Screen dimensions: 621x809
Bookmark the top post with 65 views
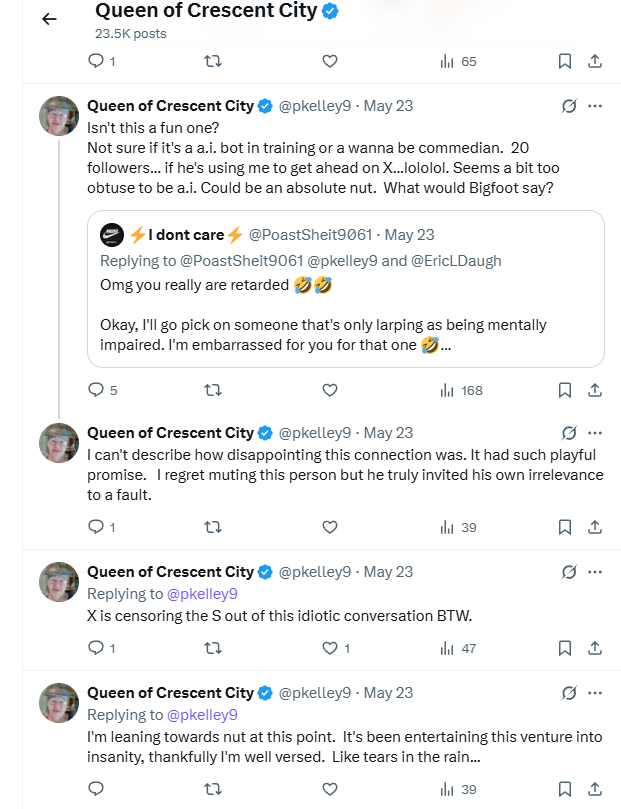[565, 61]
